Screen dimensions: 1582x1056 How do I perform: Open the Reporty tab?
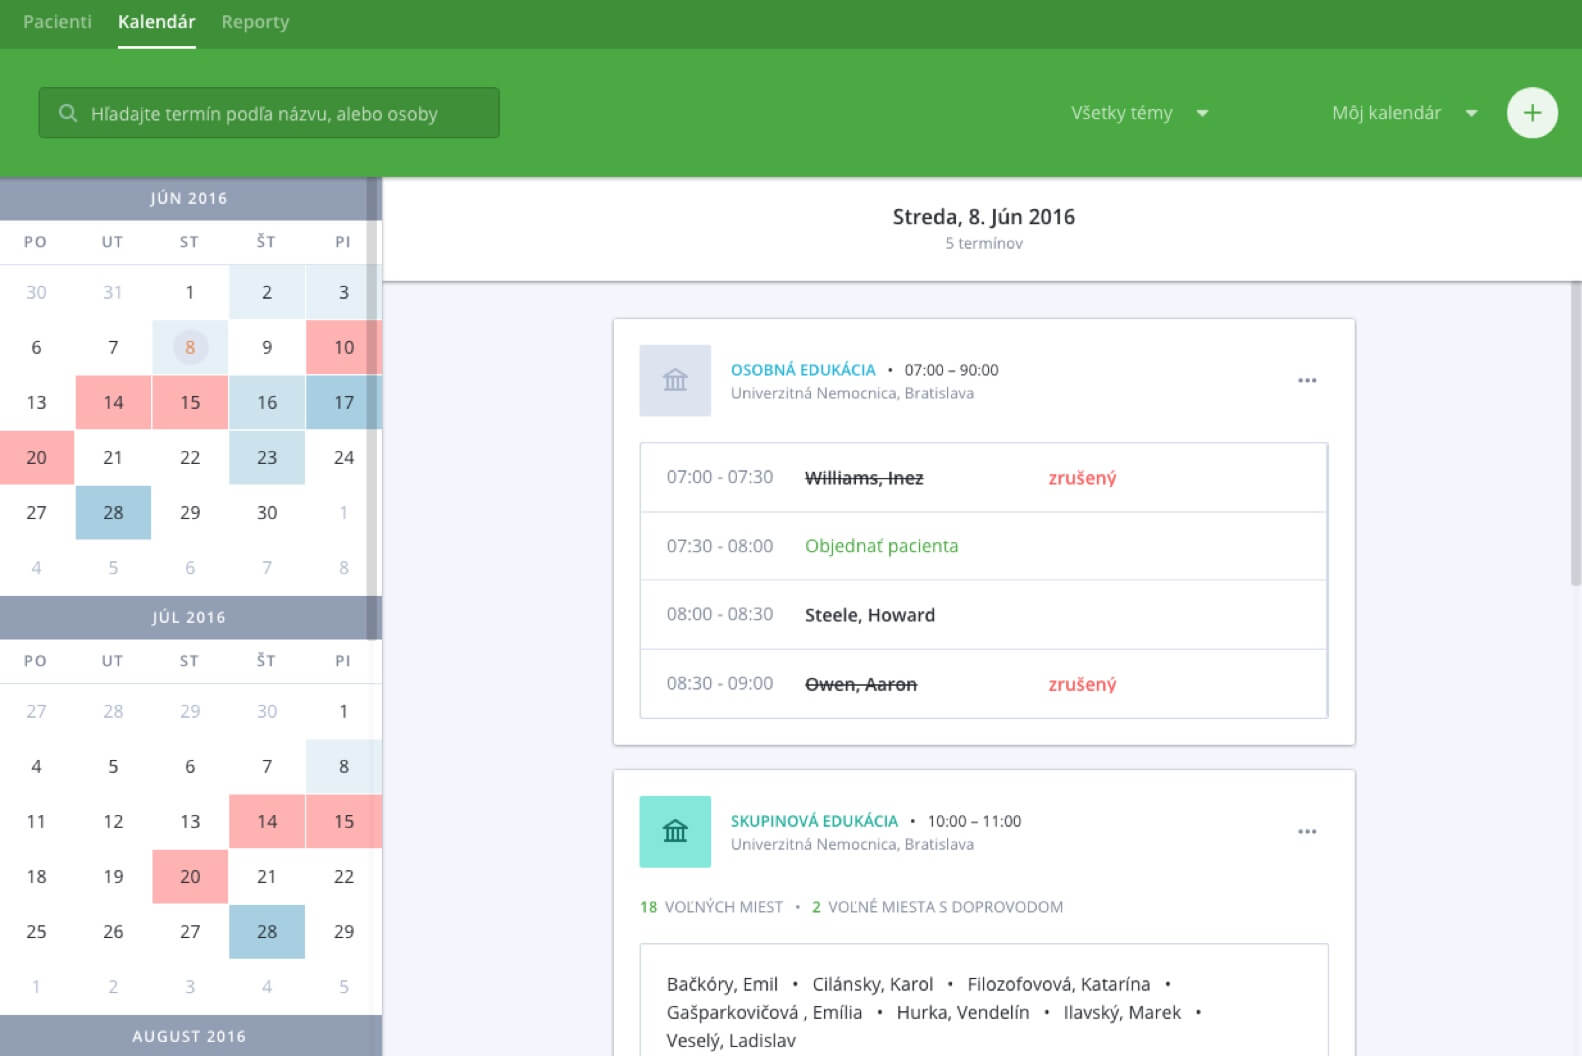[x=255, y=22]
